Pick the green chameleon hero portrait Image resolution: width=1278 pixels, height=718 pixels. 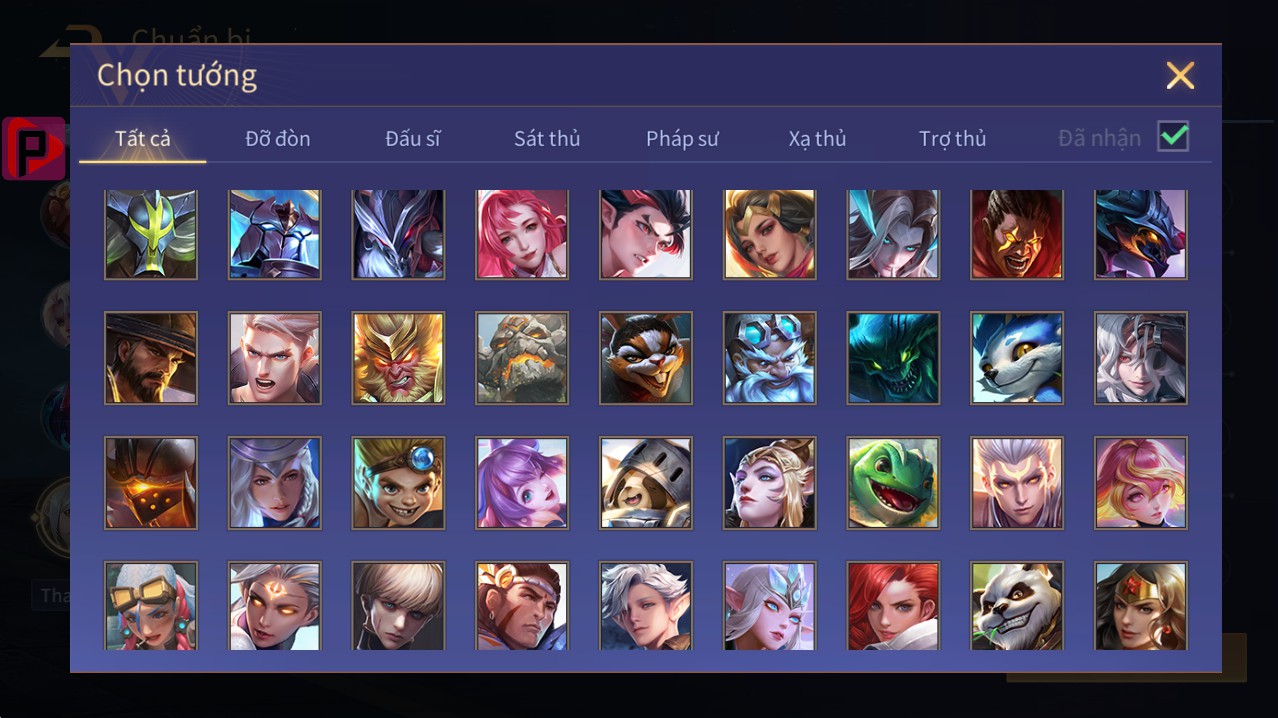(893, 483)
